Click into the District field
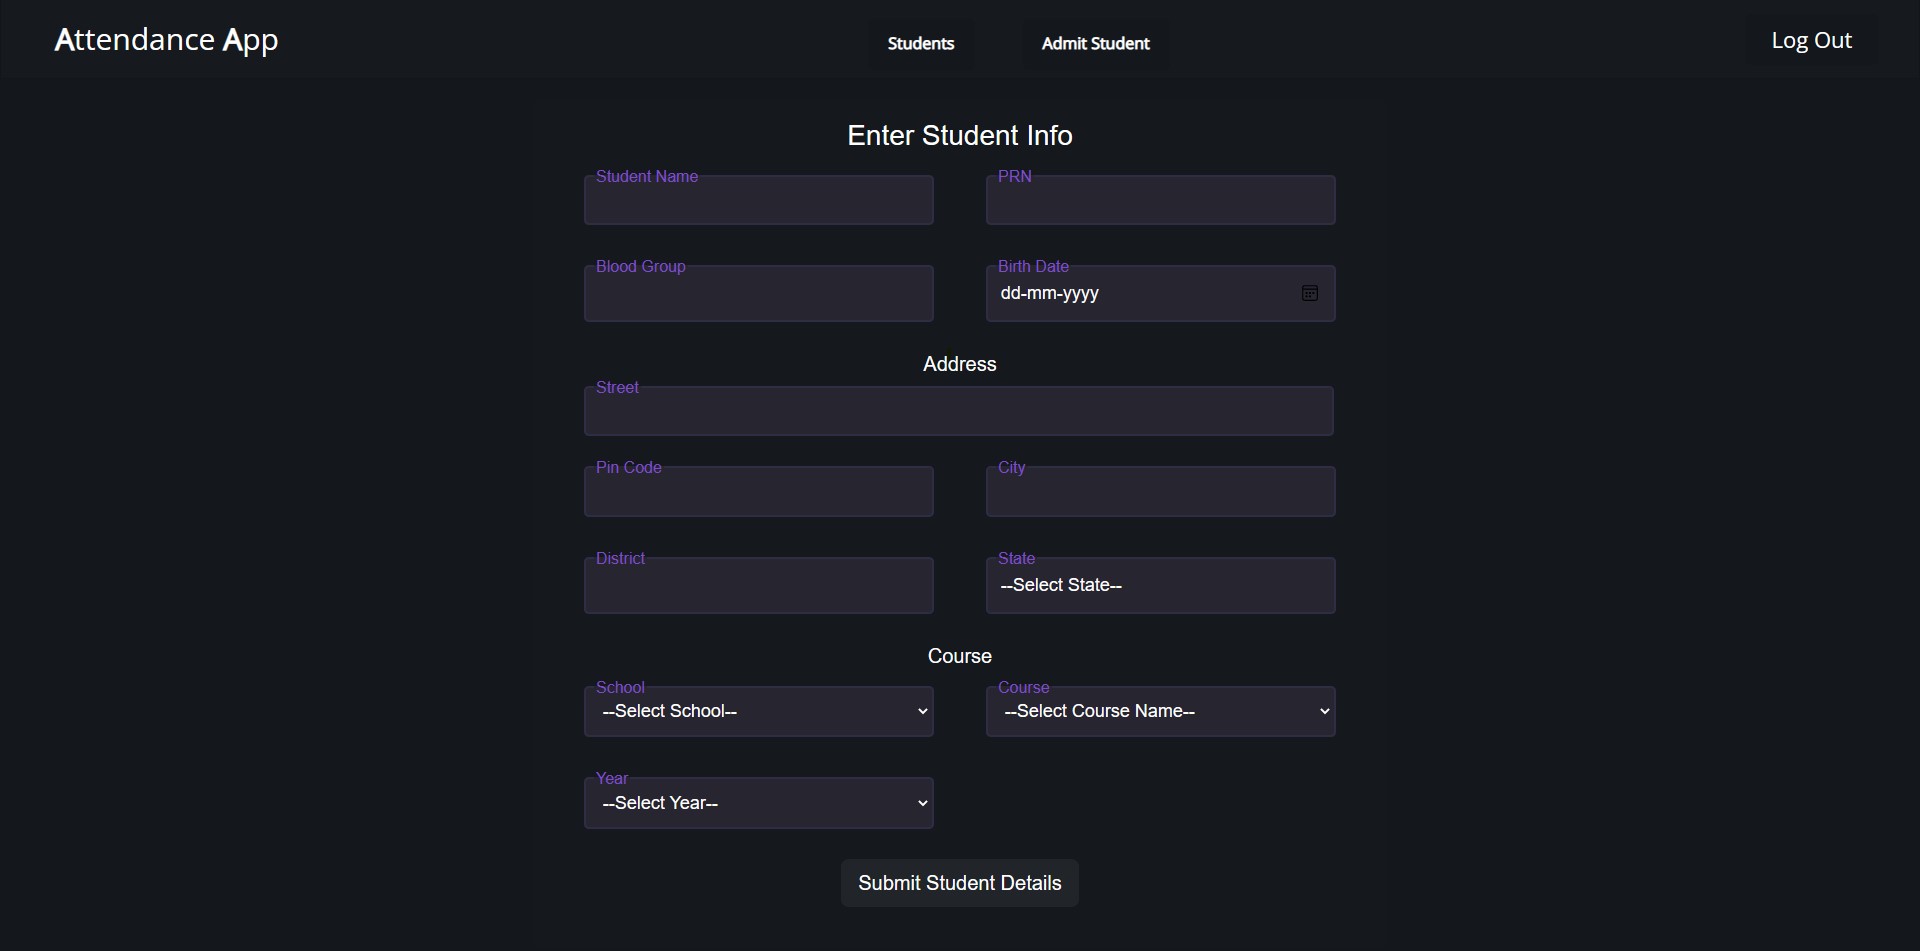This screenshot has width=1920, height=951. [759, 585]
